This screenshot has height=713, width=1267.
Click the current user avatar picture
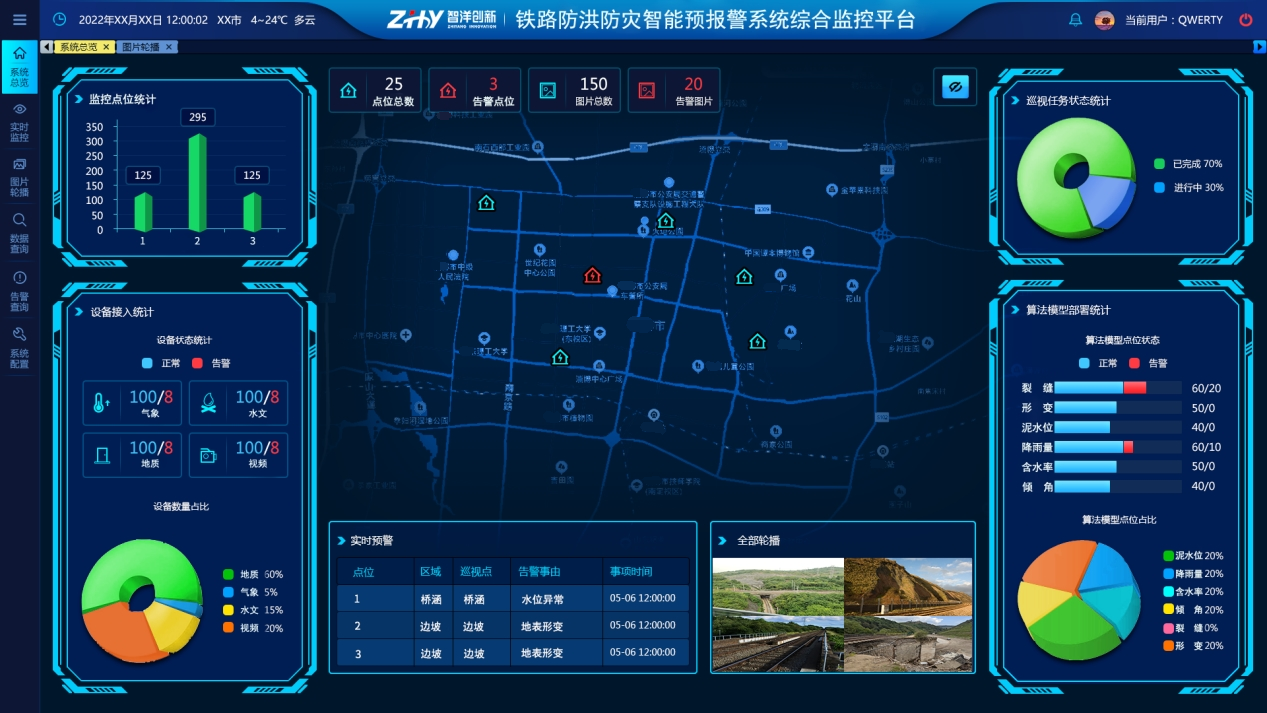(x=1104, y=20)
